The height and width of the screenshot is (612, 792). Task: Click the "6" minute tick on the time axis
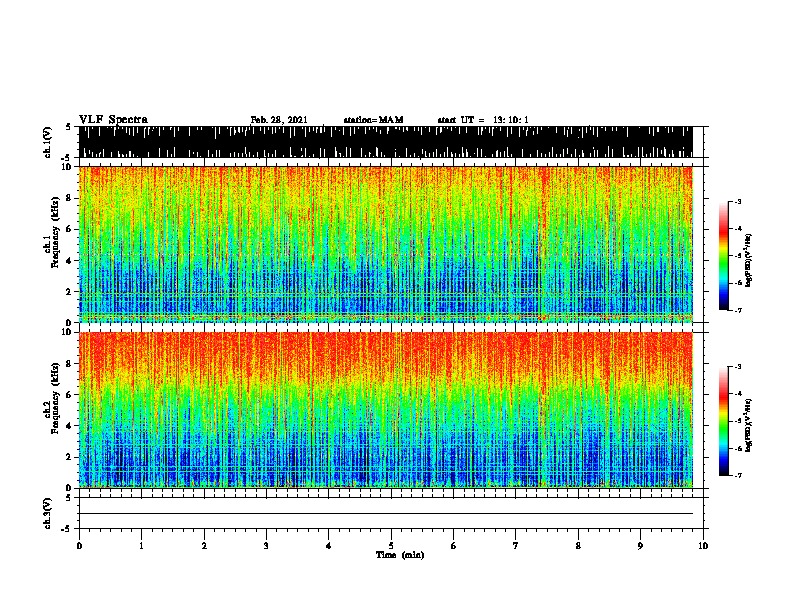454,546
